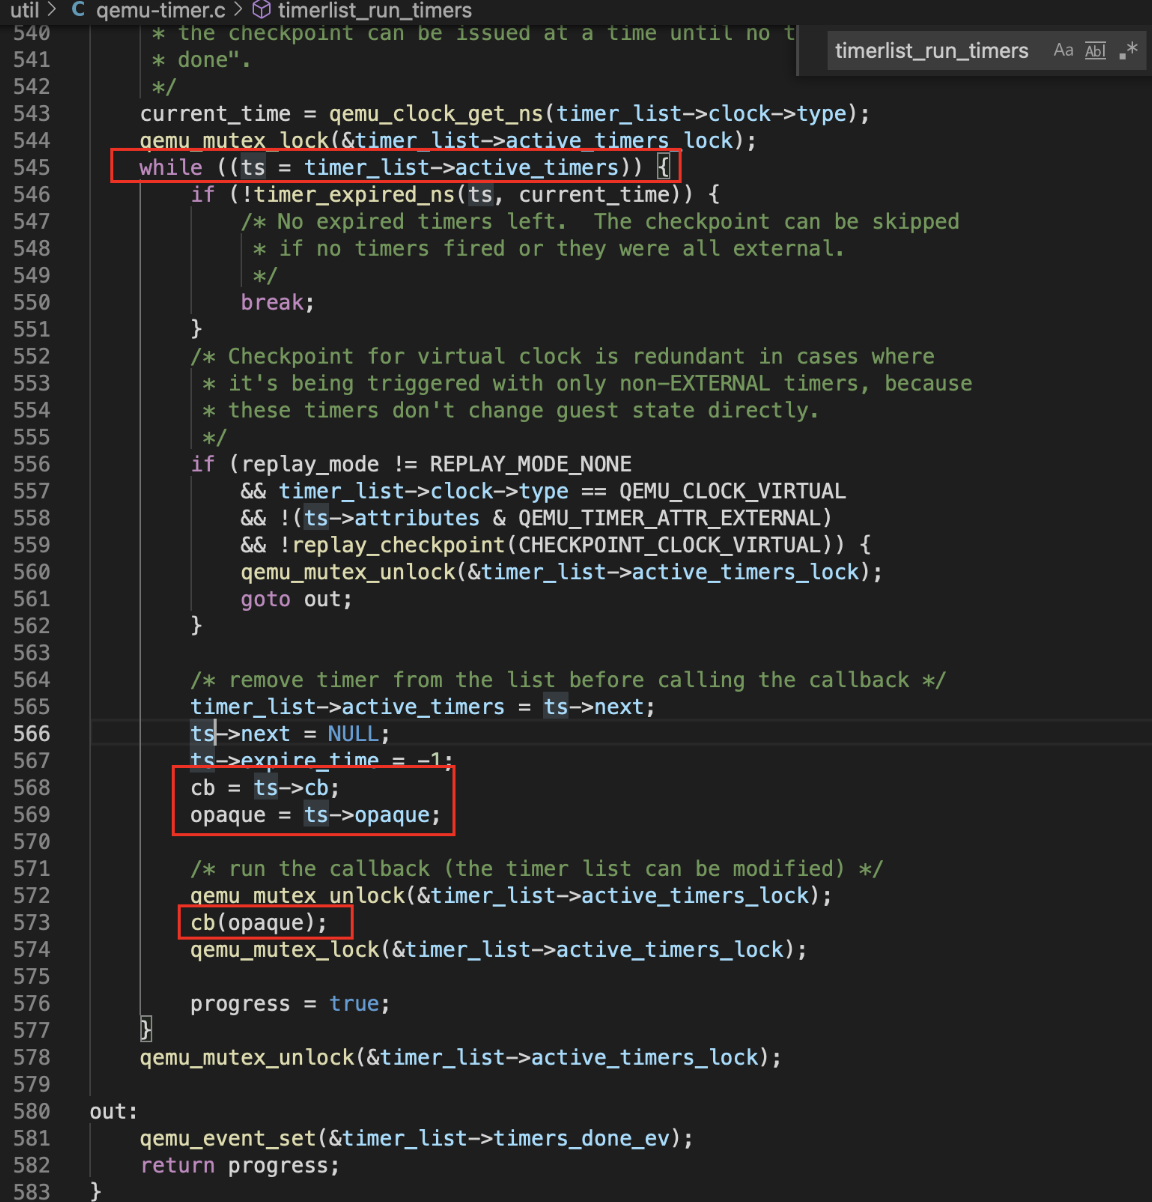The width and height of the screenshot is (1152, 1202).
Task: Click the find input containing timerlist_run_timers
Action: click(x=932, y=50)
